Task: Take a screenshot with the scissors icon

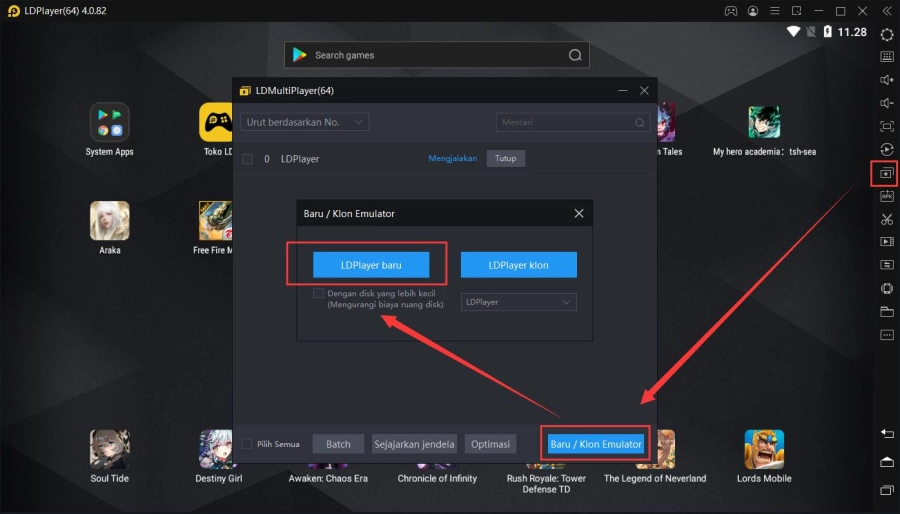Action: tap(887, 219)
